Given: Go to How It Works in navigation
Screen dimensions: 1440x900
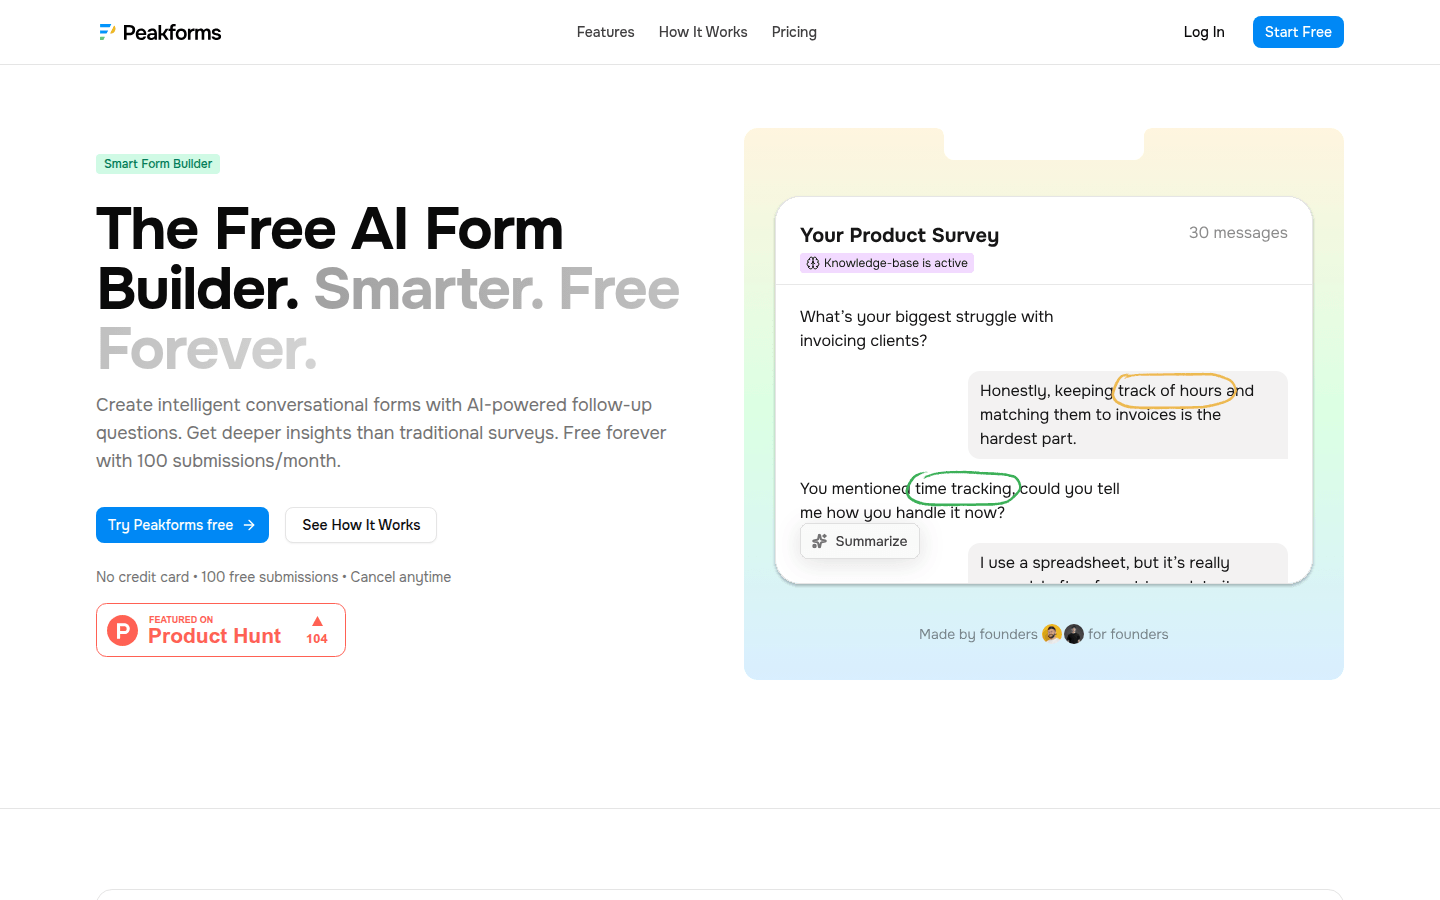Looking at the screenshot, I should pyautogui.click(x=703, y=32).
